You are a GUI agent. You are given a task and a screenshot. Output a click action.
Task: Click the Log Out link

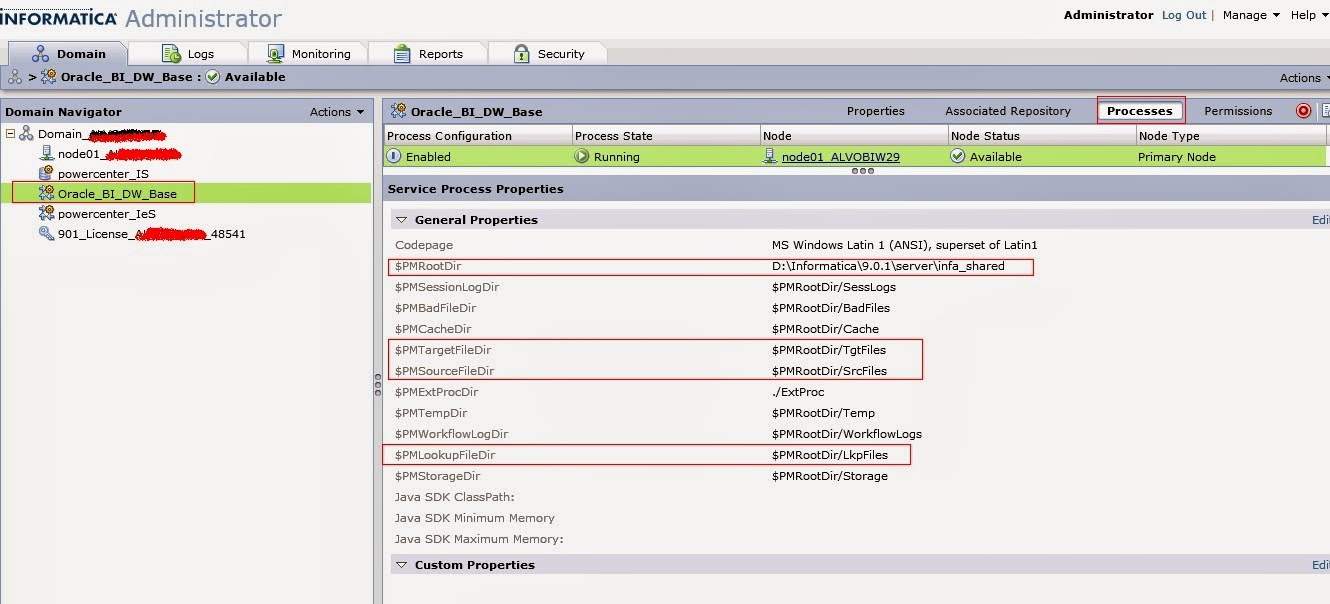(1184, 15)
